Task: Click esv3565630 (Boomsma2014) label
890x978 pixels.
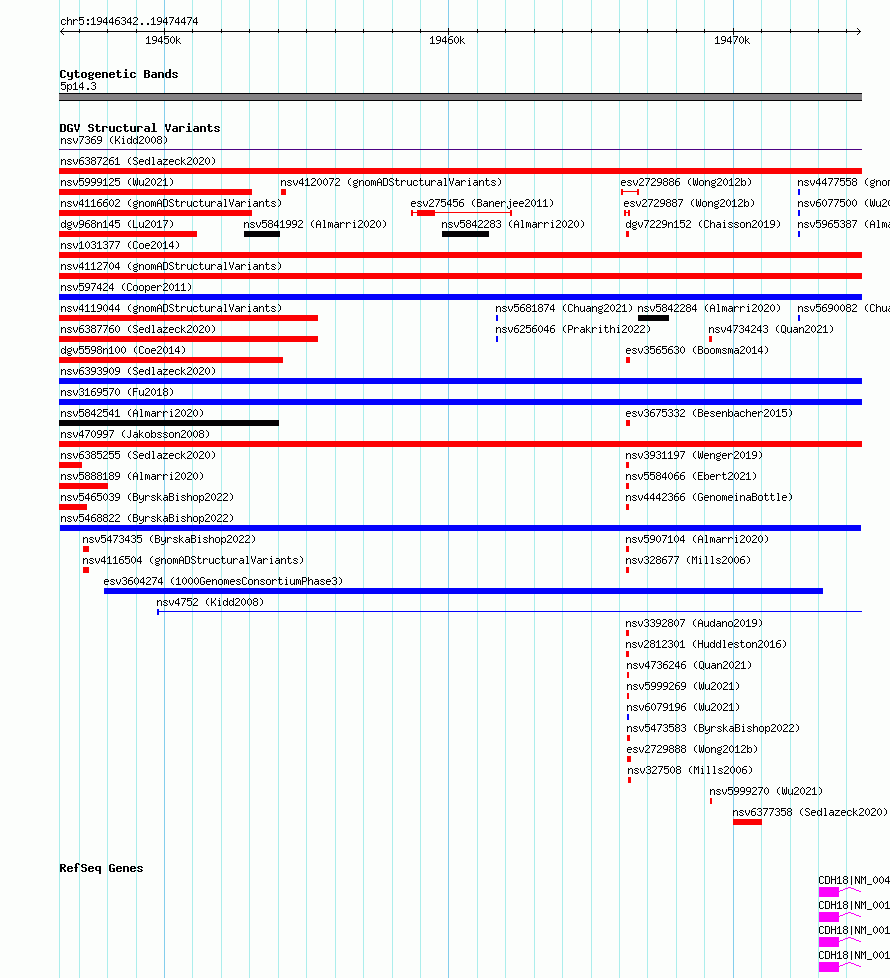Action: [697, 351]
